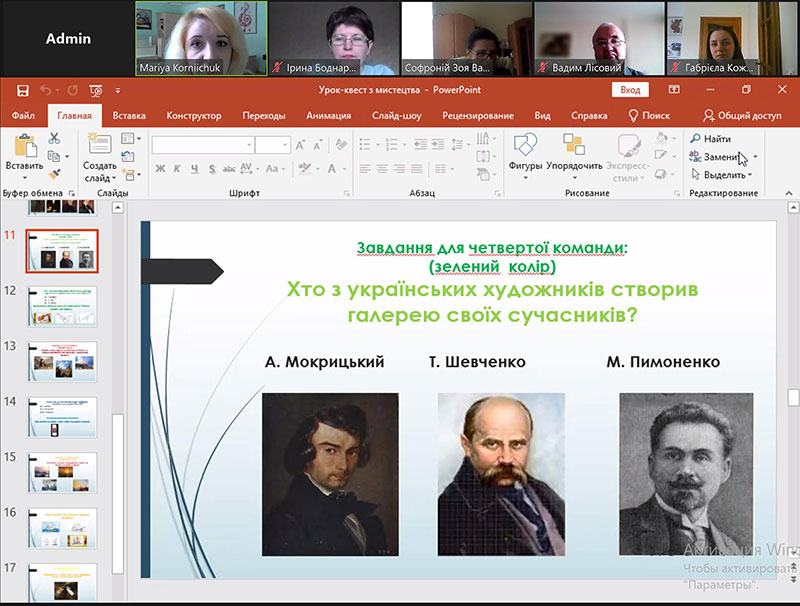800x606 pixels.
Task: Launch Font (Шрифт) dialog box expander
Action: tap(347, 193)
